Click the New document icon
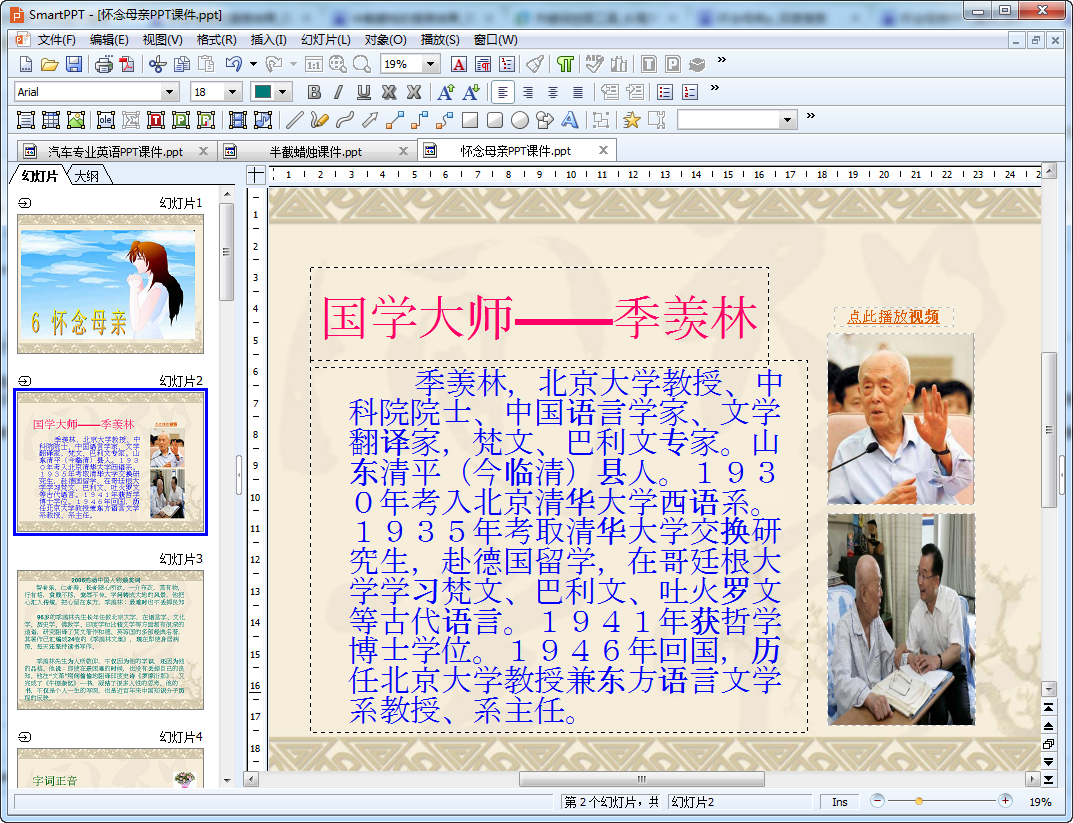This screenshot has height=823, width=1073. coord(25,64)
